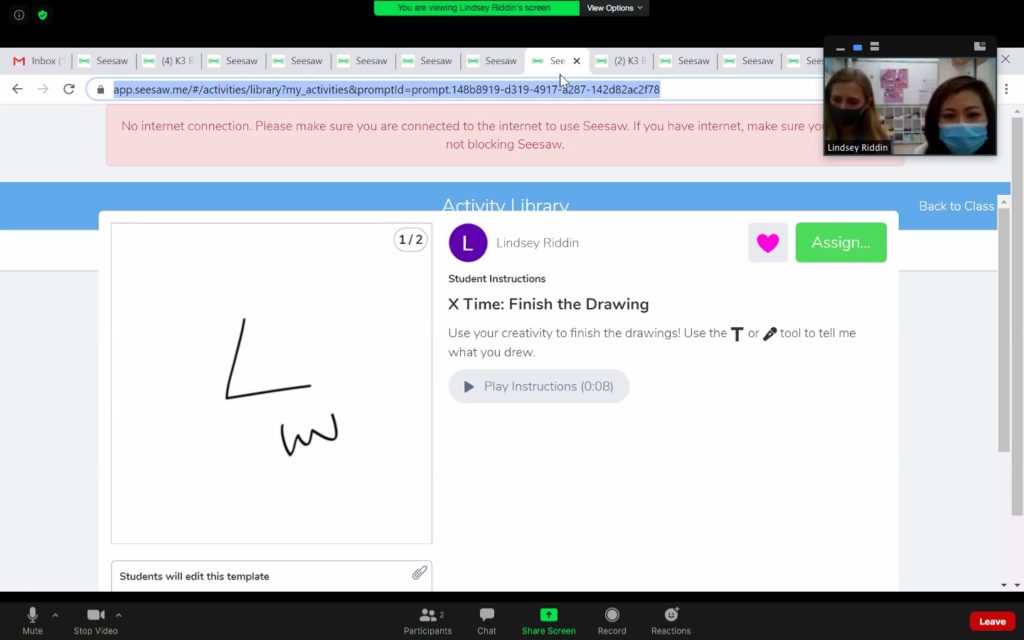1024x640 pixels.
Task: Play Instructions audio (0:08)
Action: pos(538,386)
